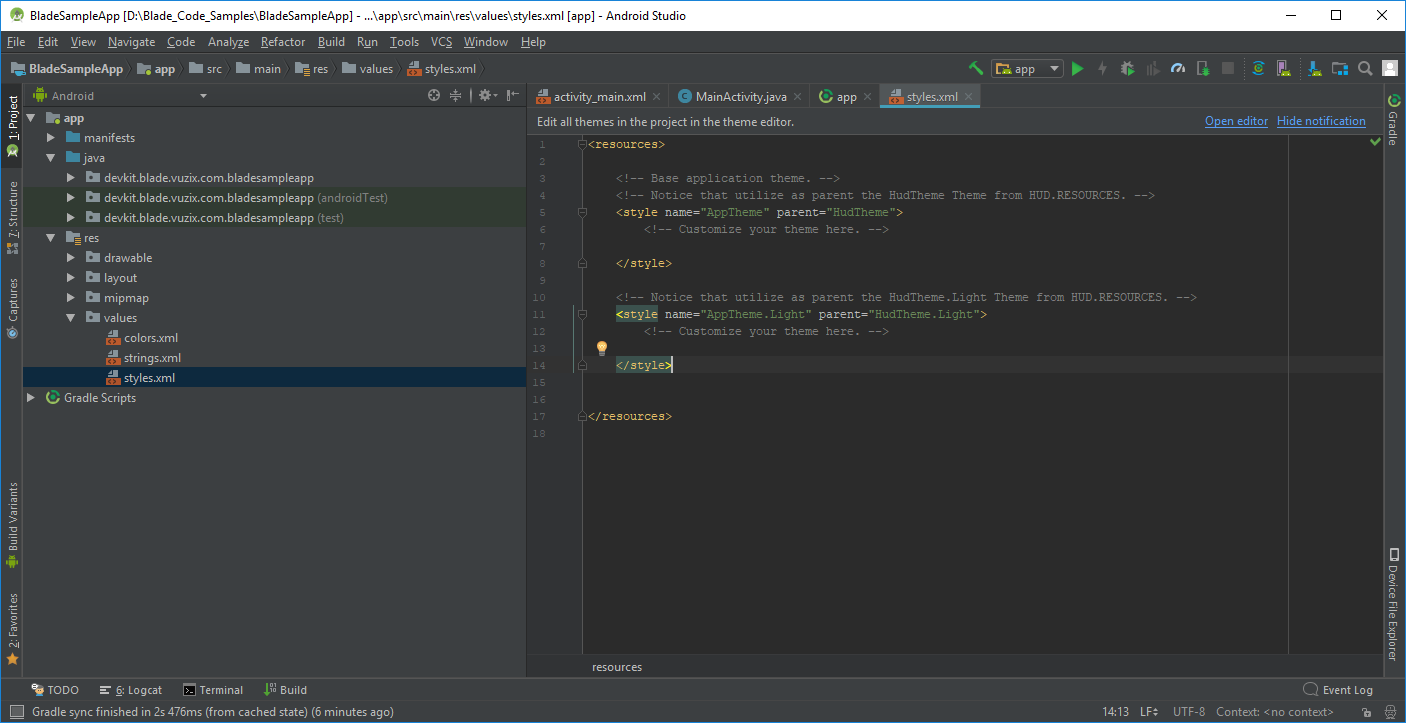Open the Profile app gauge icon
1406x723 pixels.
(1178, 68)
